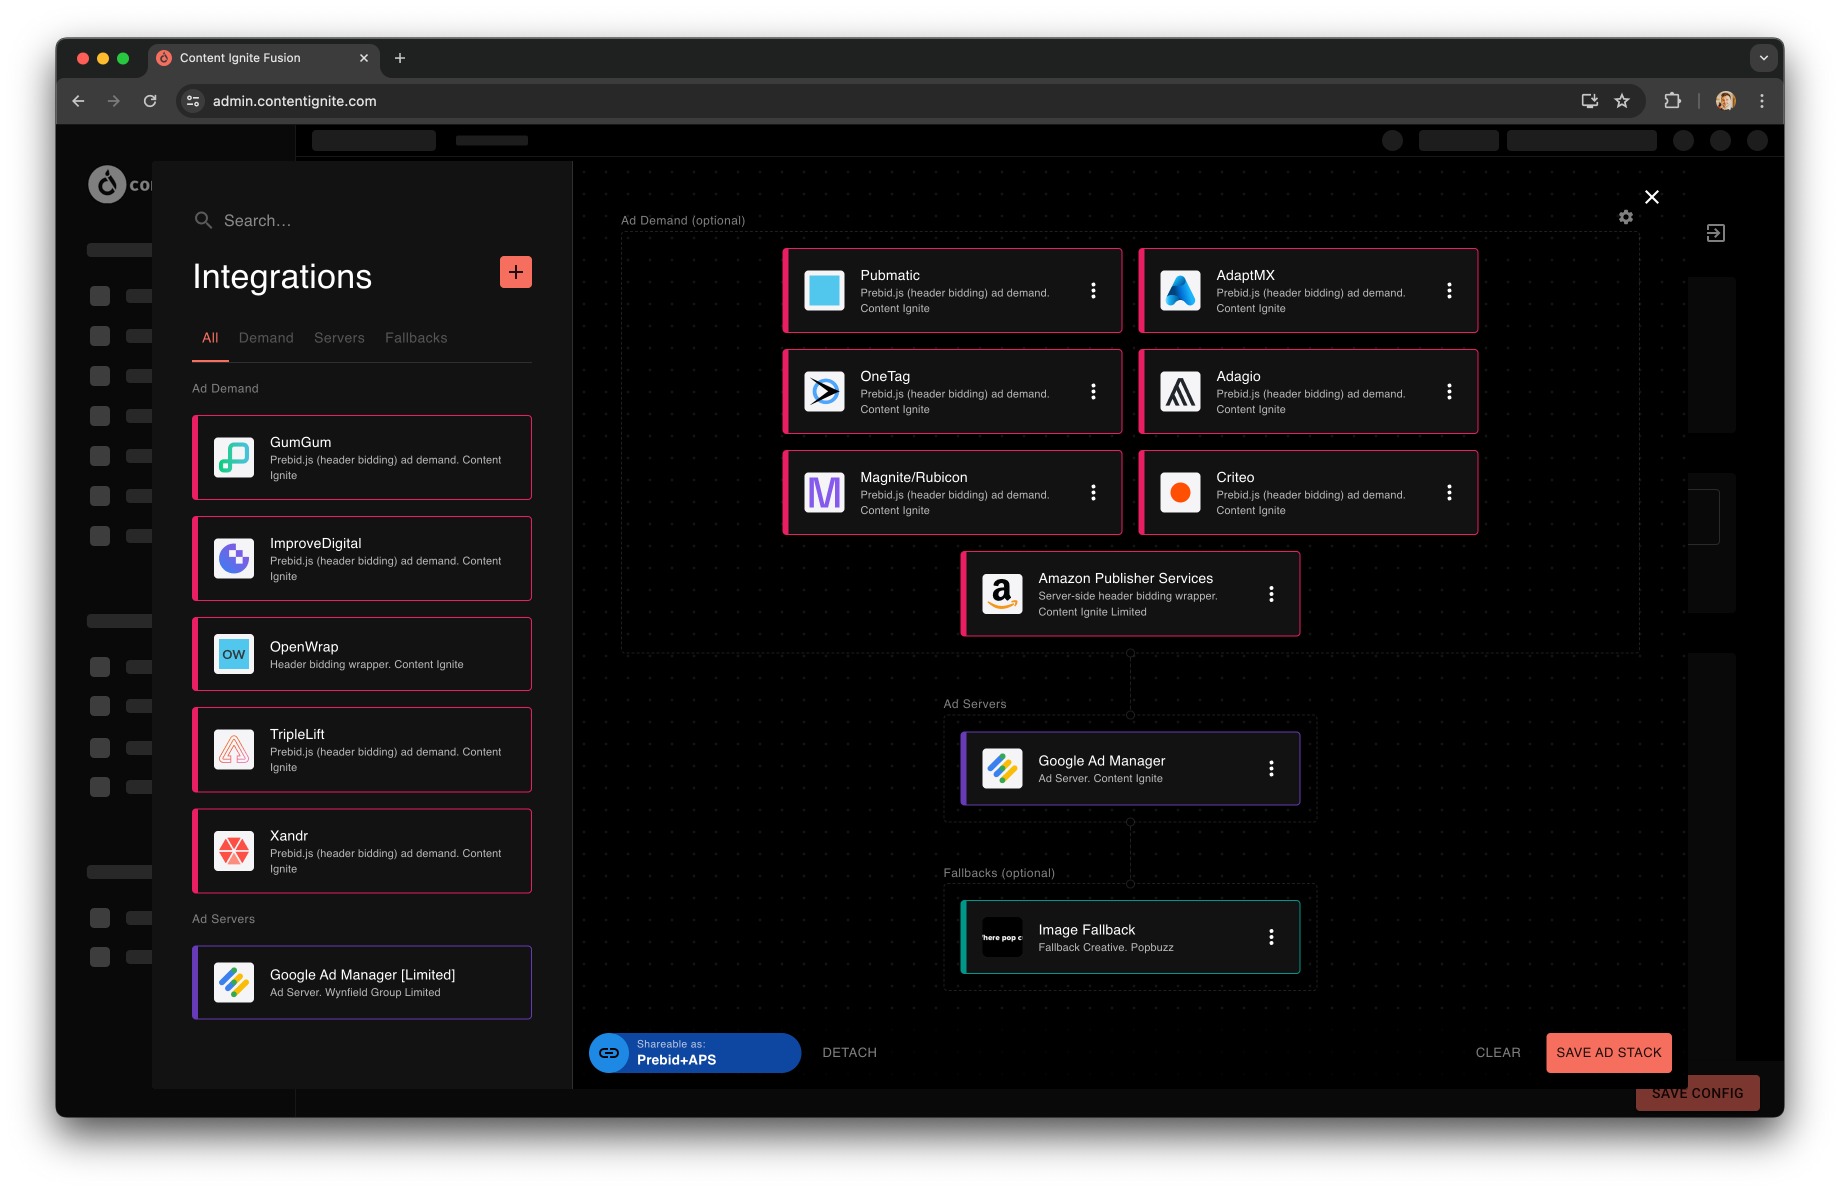Click the collapse panel arrow icon
The width and height of the screenshot is (1840, 1191).
pyautogui.click(x=1716, y=233)
